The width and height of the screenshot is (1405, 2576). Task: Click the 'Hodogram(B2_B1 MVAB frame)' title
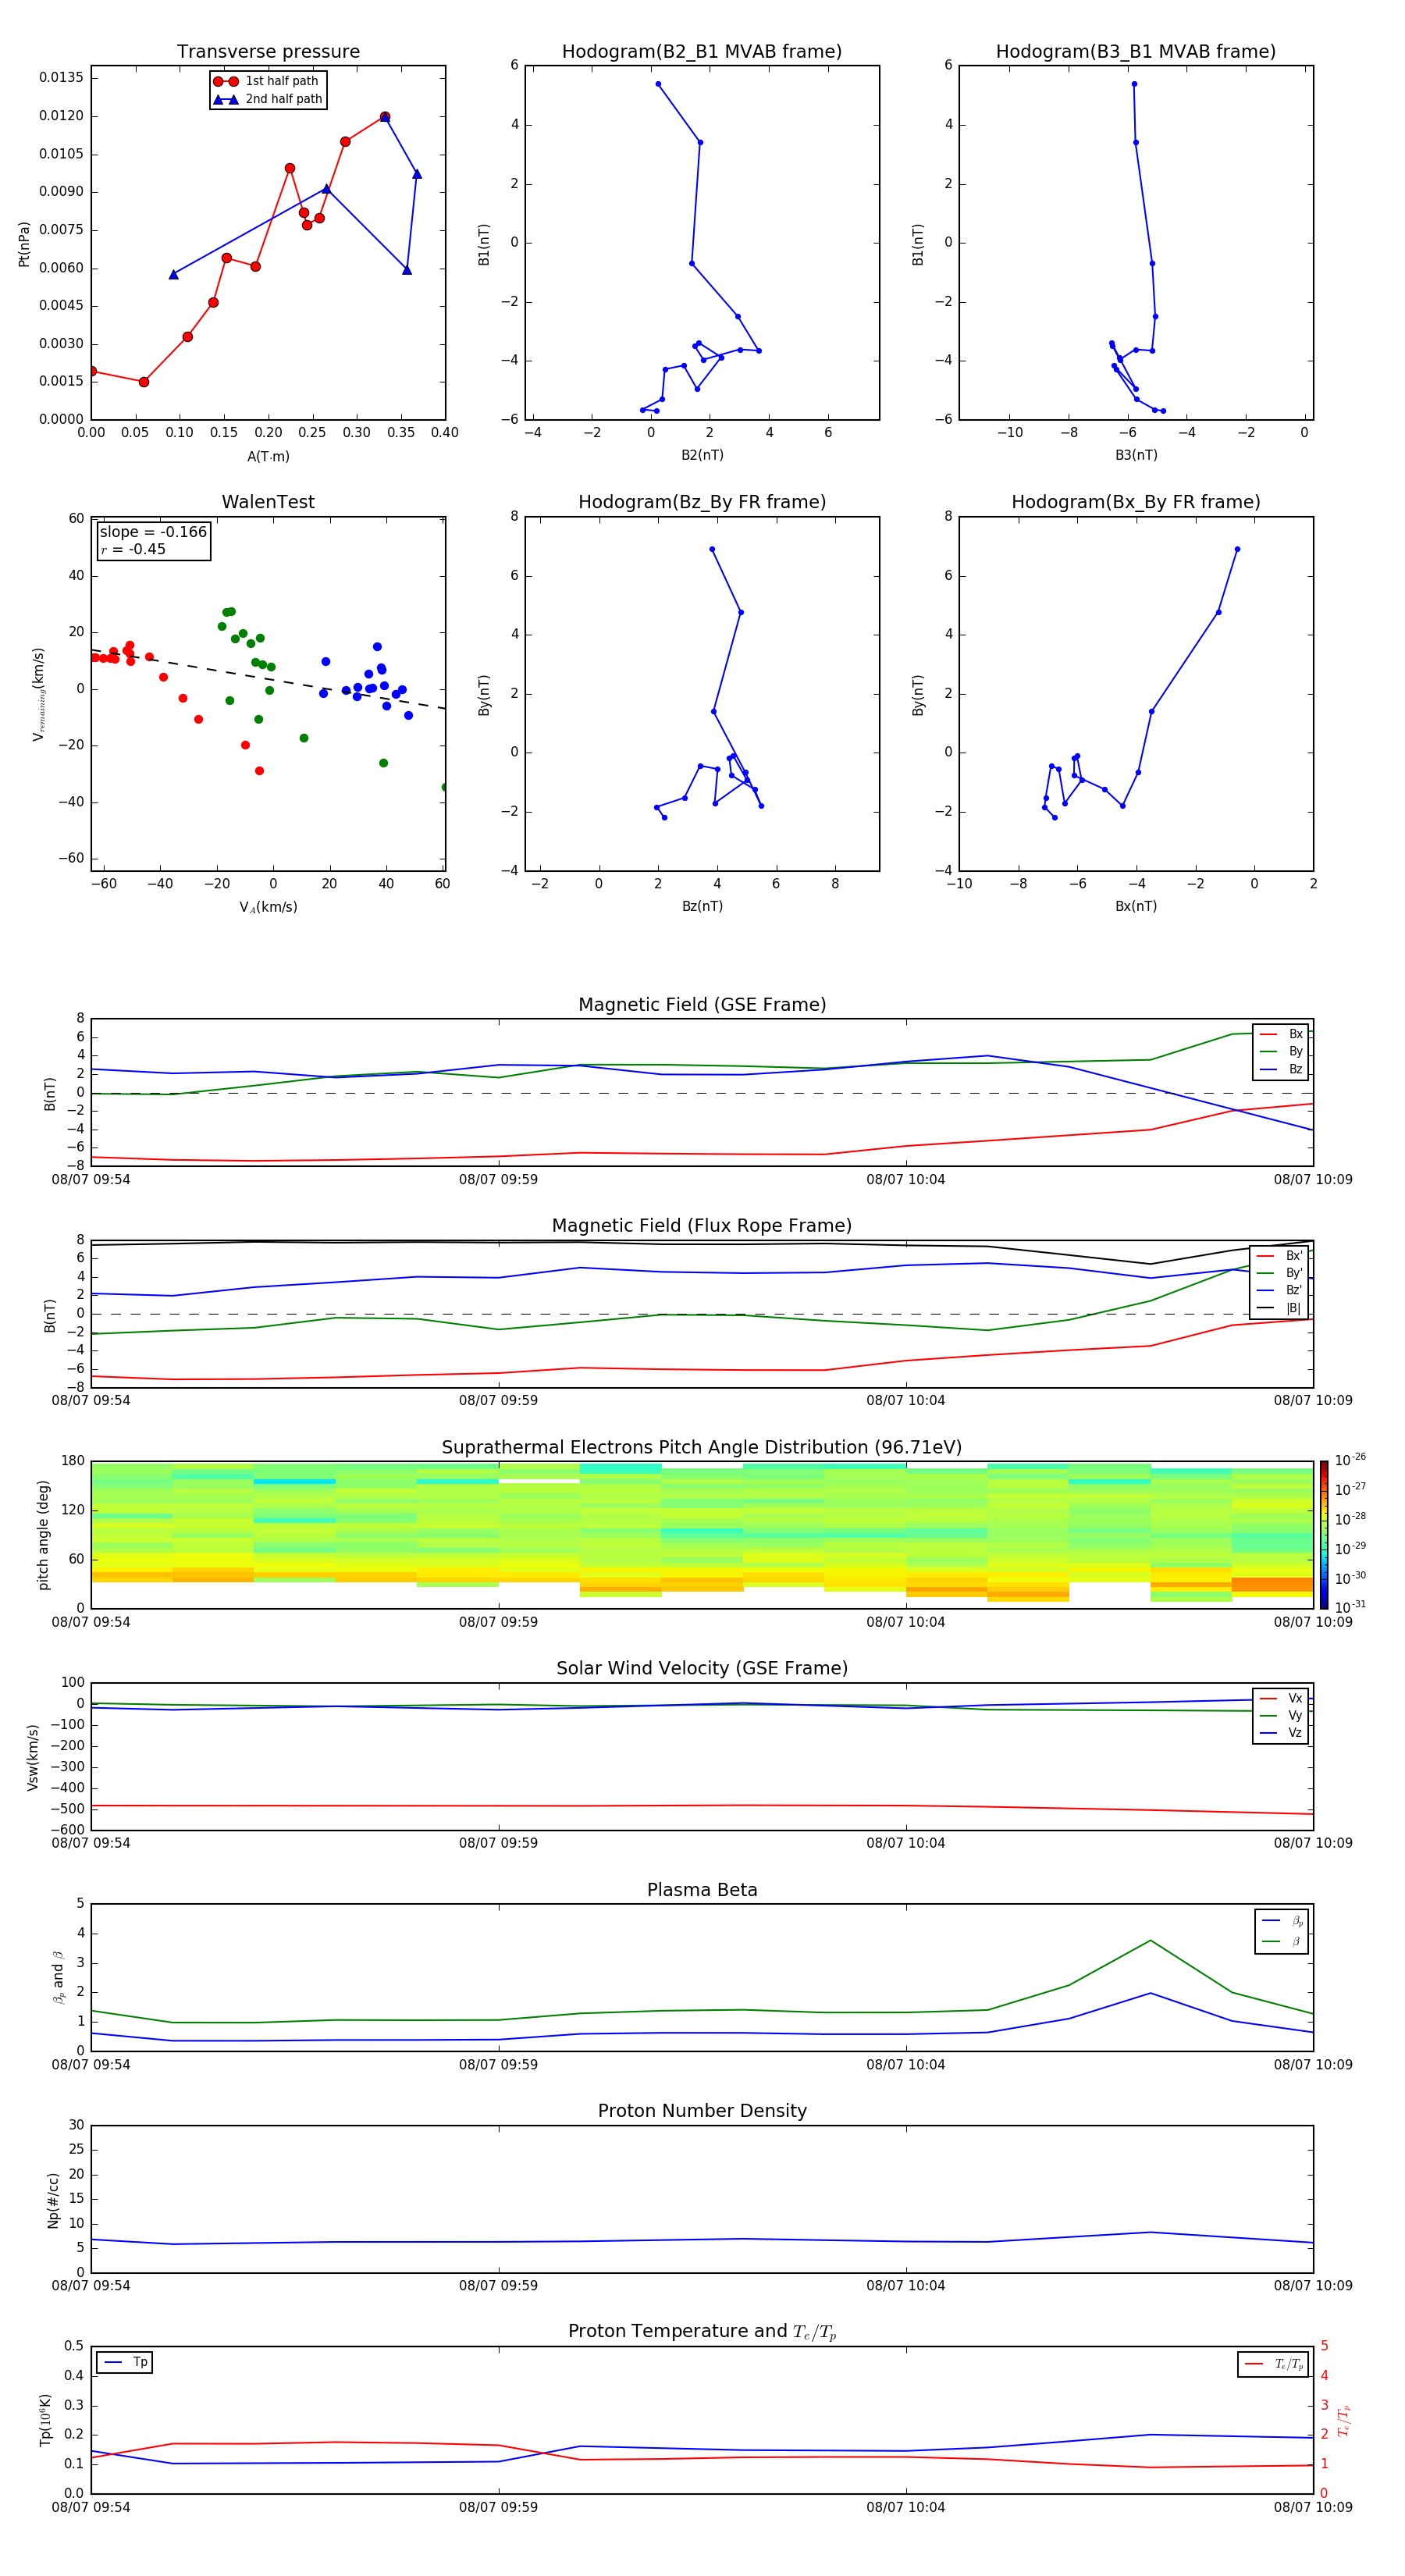[x=702, y=52]
